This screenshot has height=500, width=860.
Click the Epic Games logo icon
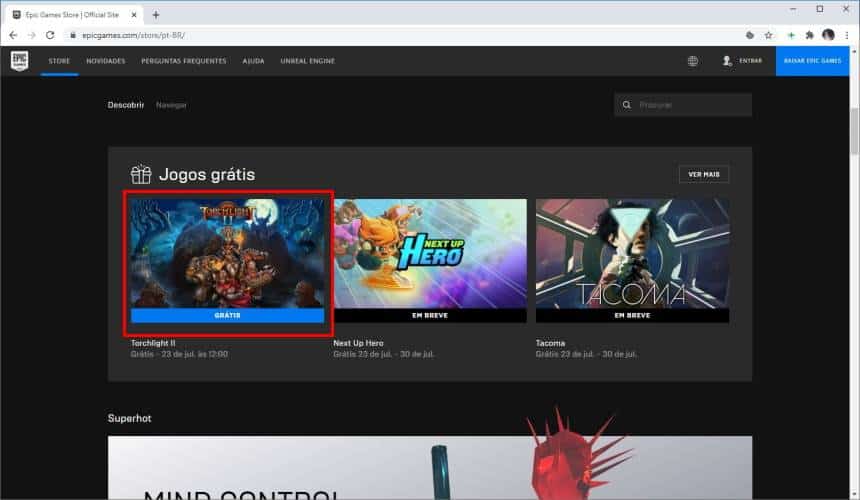[x=20, y=61]
